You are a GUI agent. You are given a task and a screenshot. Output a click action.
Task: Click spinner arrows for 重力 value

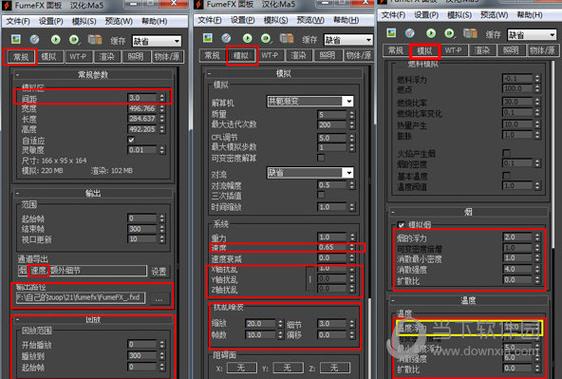tap(352, 237)
